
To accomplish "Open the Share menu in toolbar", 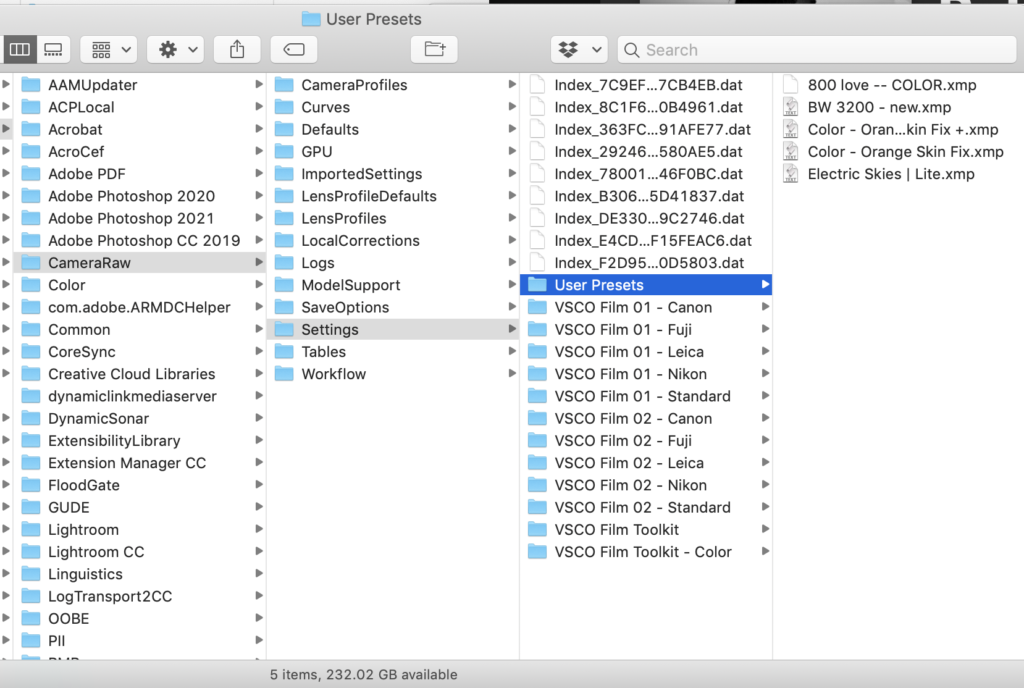I will (237, 49).
